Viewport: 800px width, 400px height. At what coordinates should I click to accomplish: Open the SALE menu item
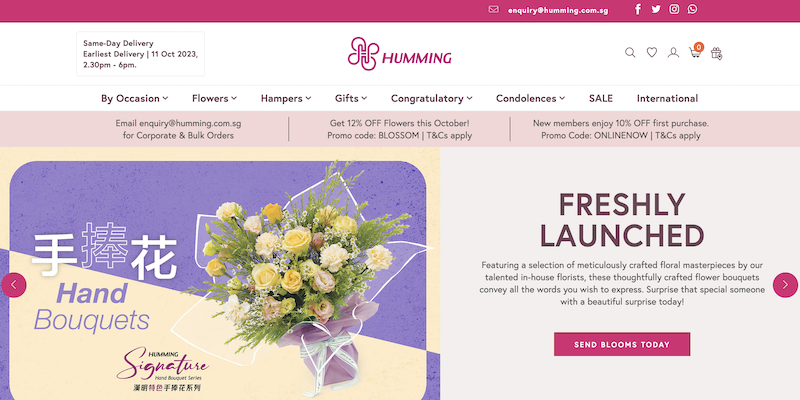(601, 98)
